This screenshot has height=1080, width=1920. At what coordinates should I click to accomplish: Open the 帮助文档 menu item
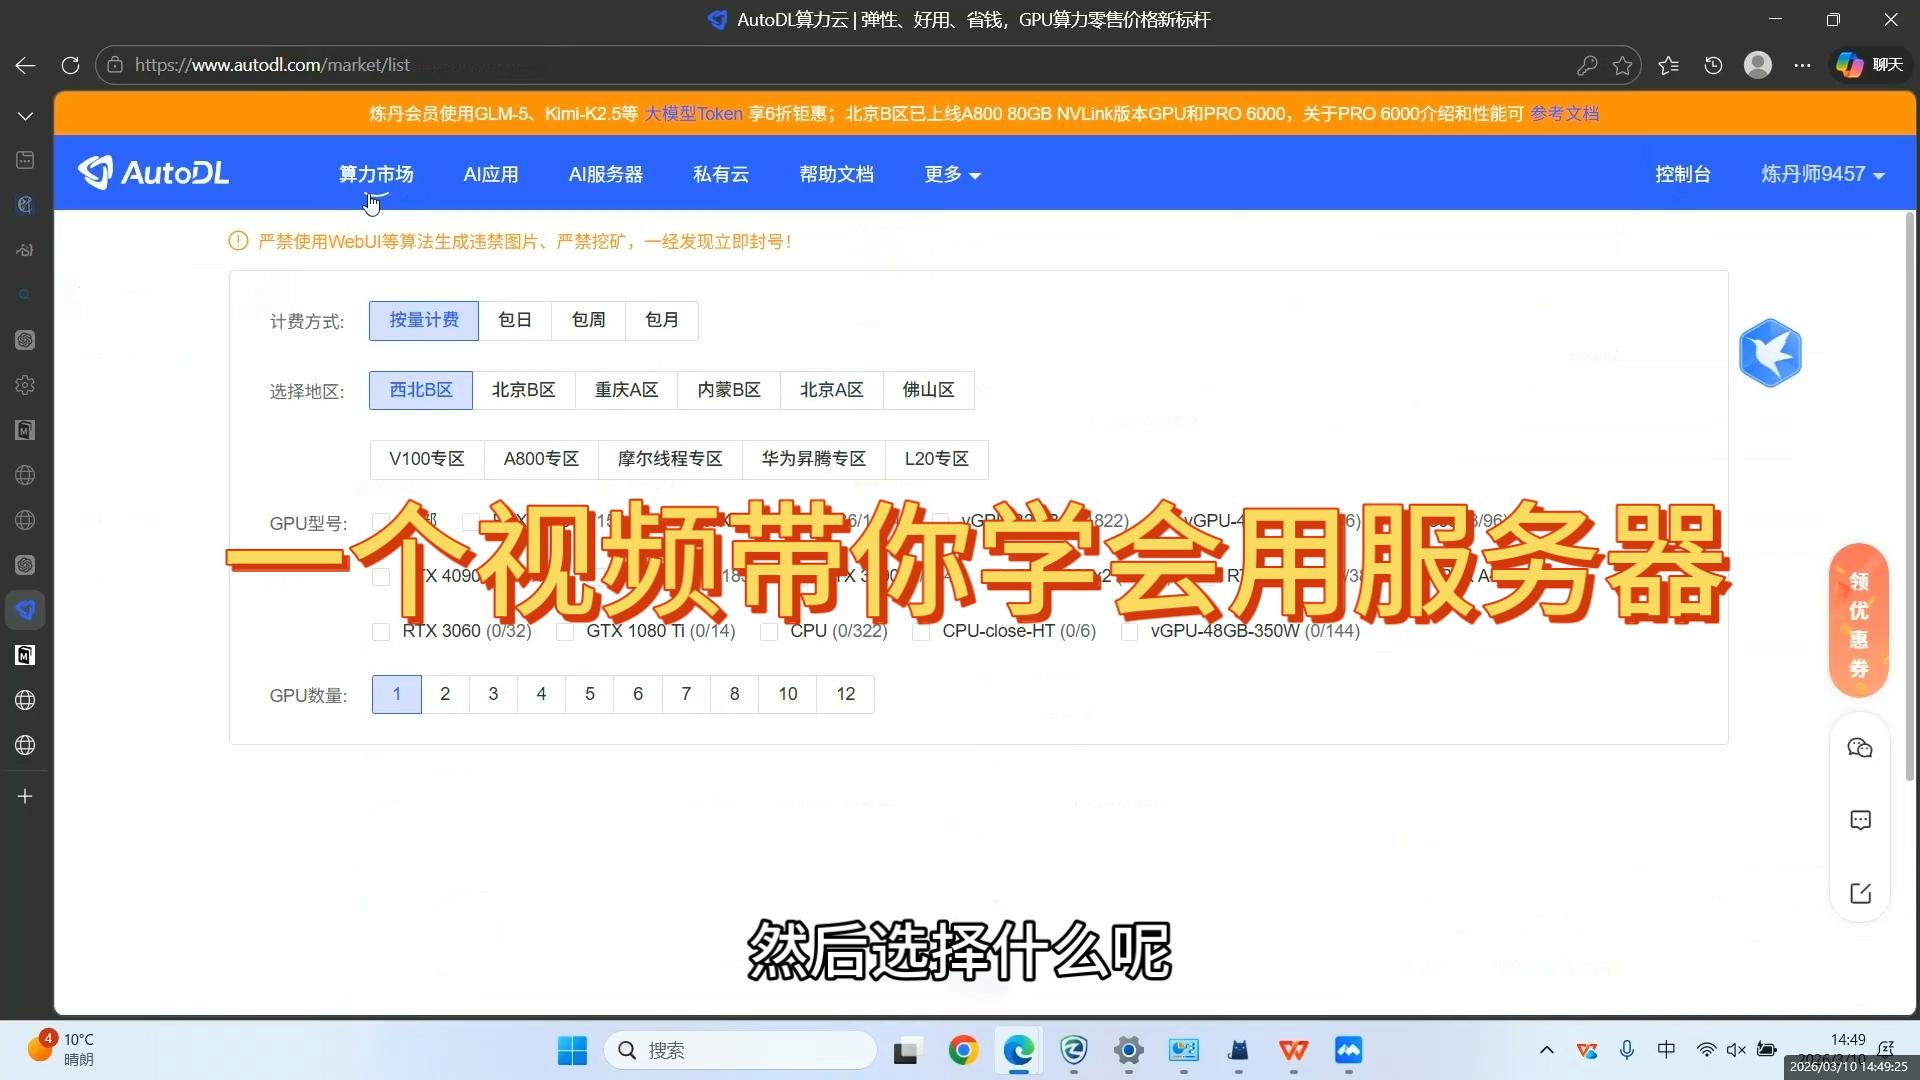coord(836,174)
